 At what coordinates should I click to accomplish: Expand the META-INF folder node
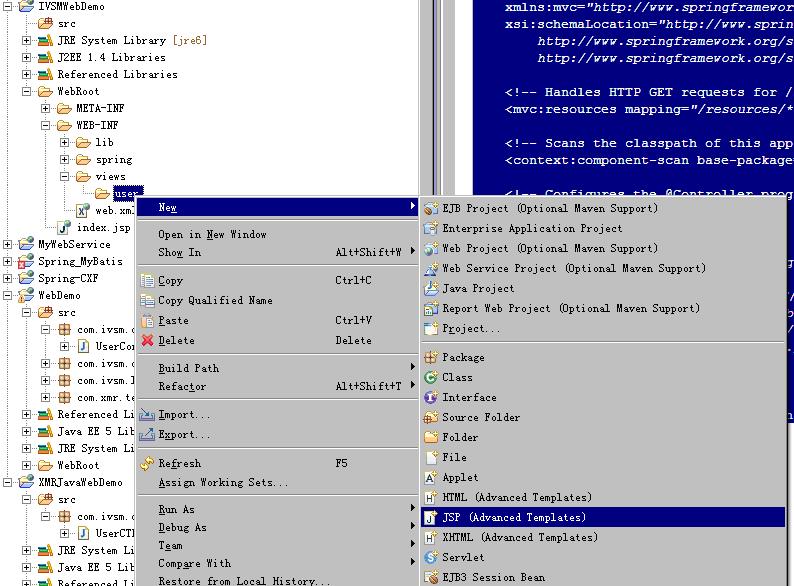click(x=46, y=108)
